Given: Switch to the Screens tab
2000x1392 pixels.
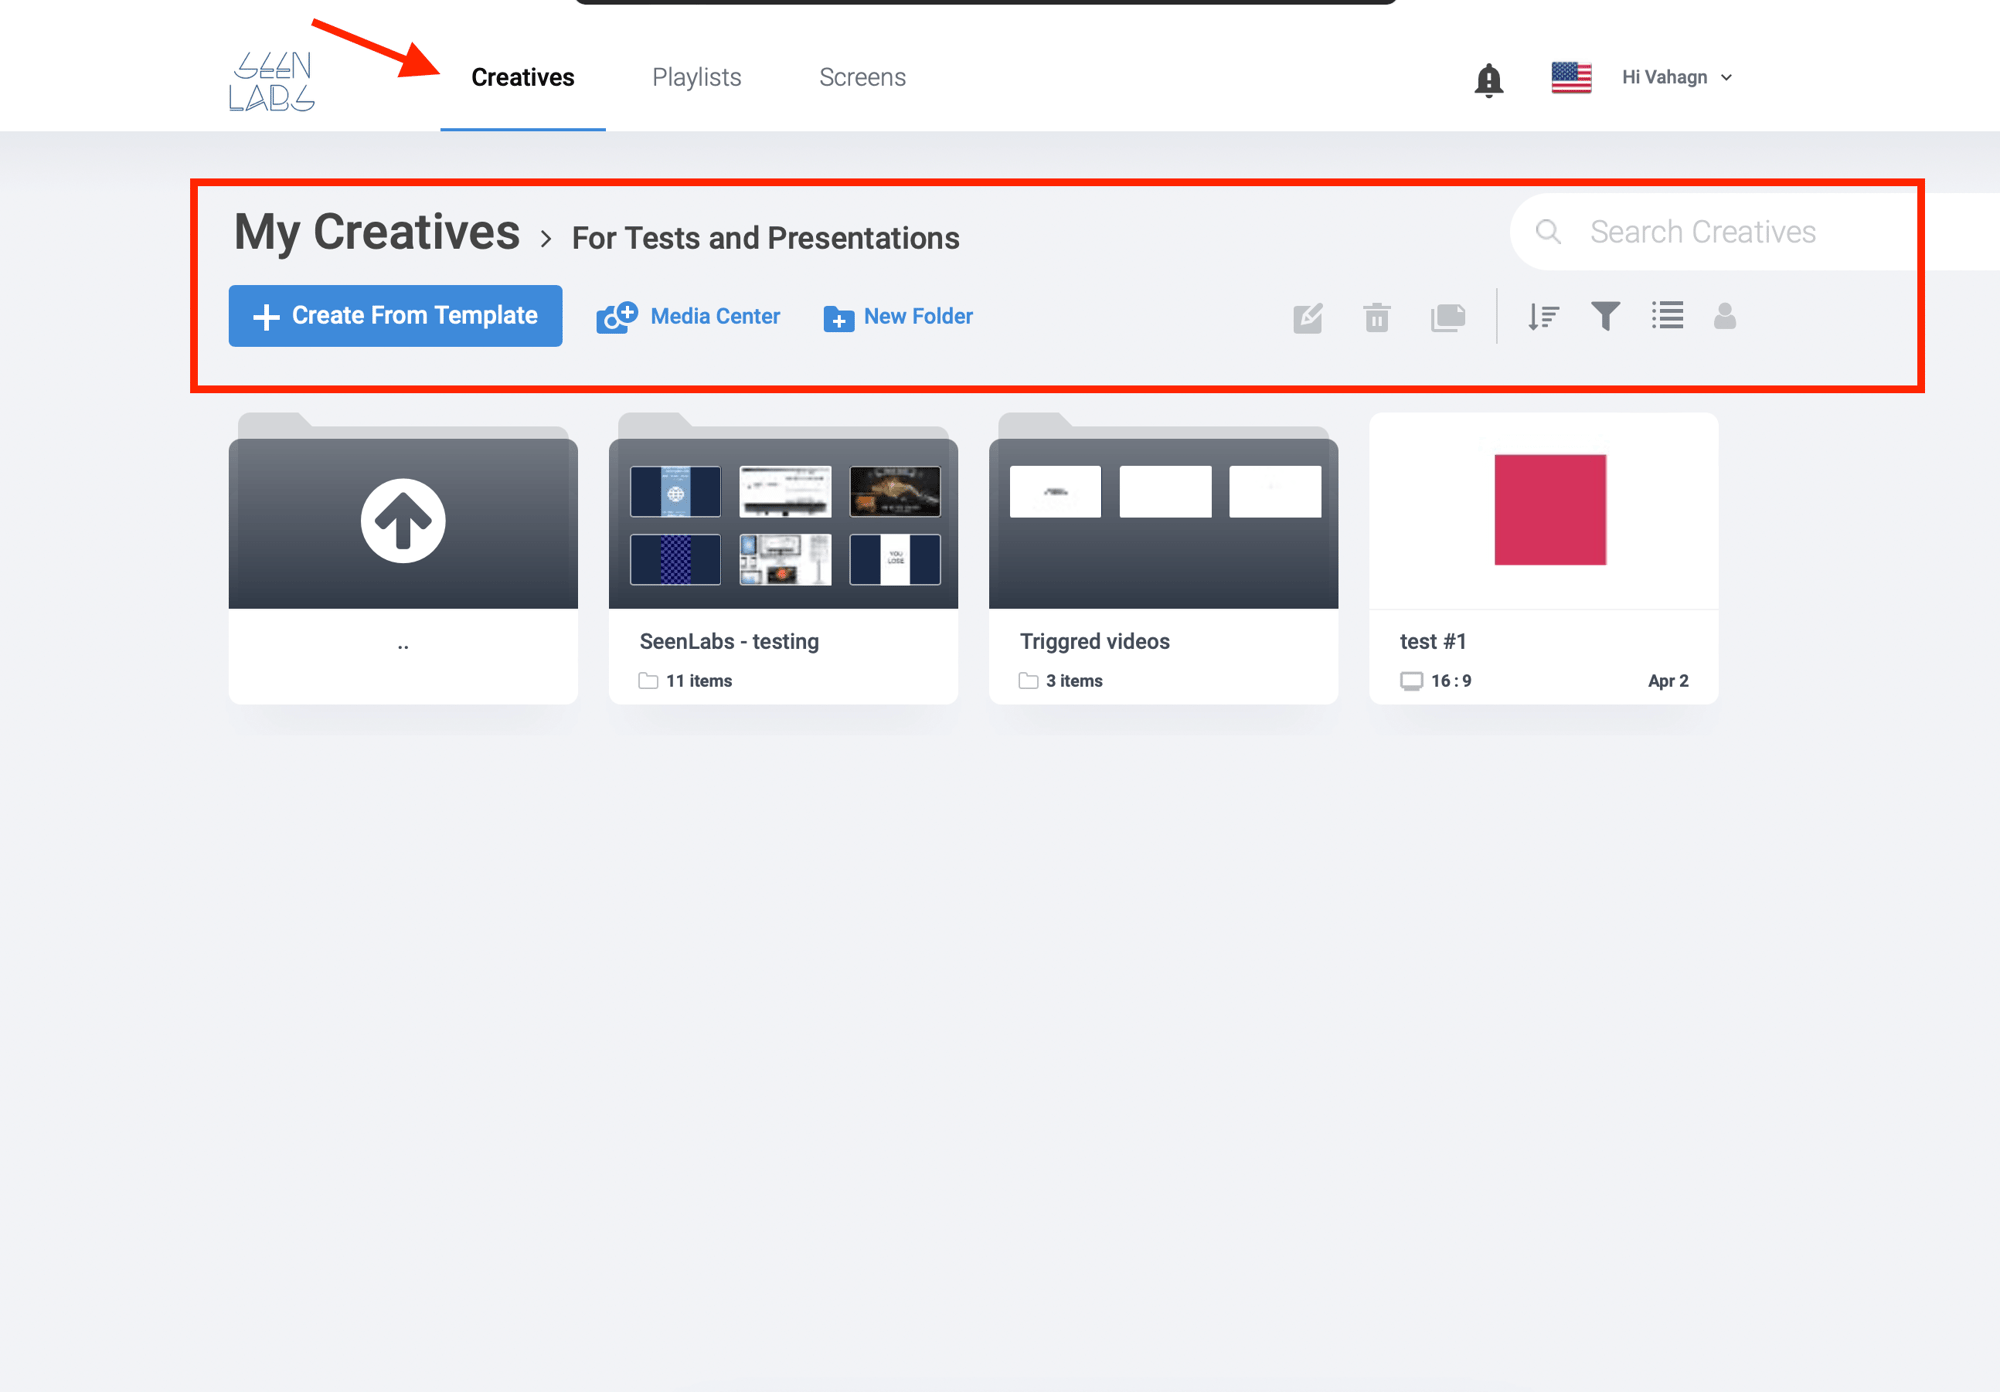Looking at the screenshot, I should [x=862, y=77].
